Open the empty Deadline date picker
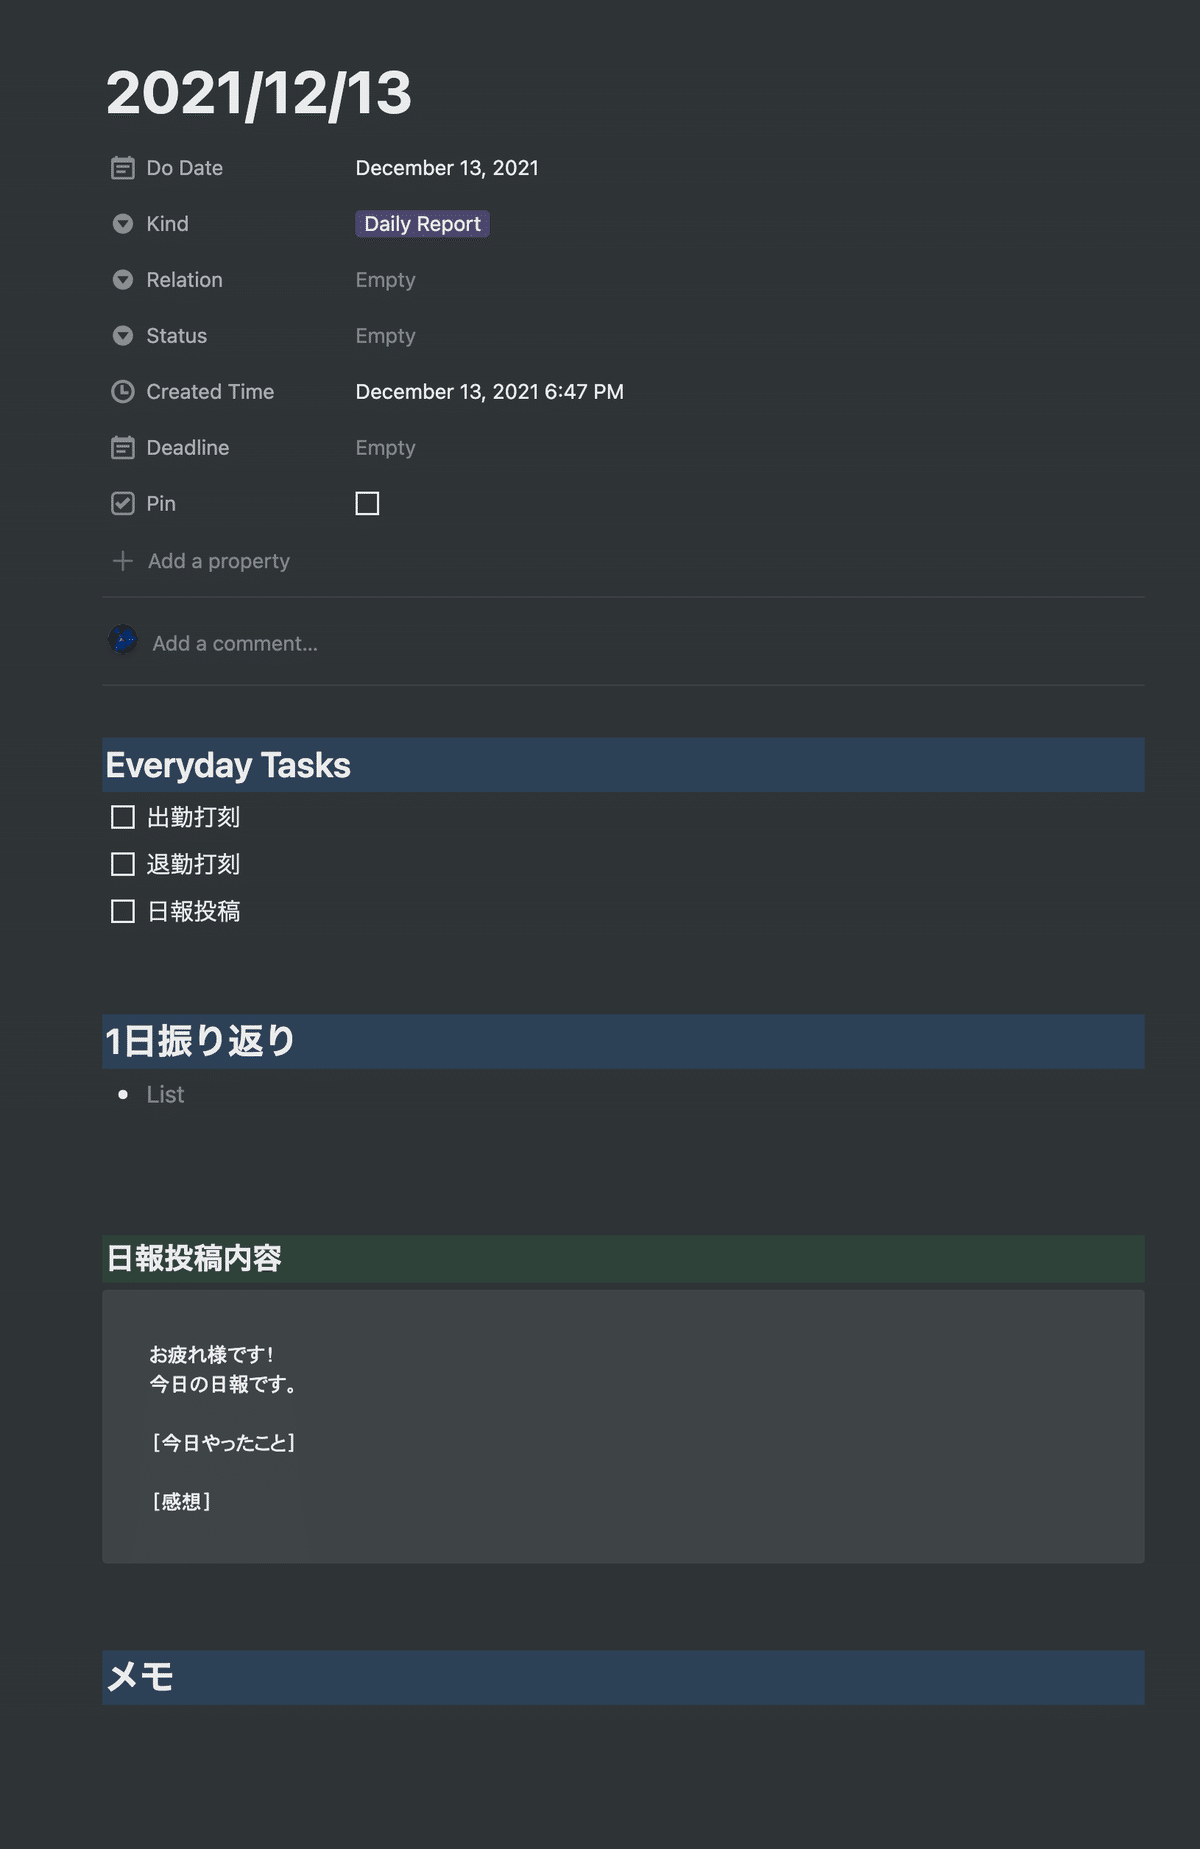This screenshot has width=1200, height=1849. click(x=385, y=448)
